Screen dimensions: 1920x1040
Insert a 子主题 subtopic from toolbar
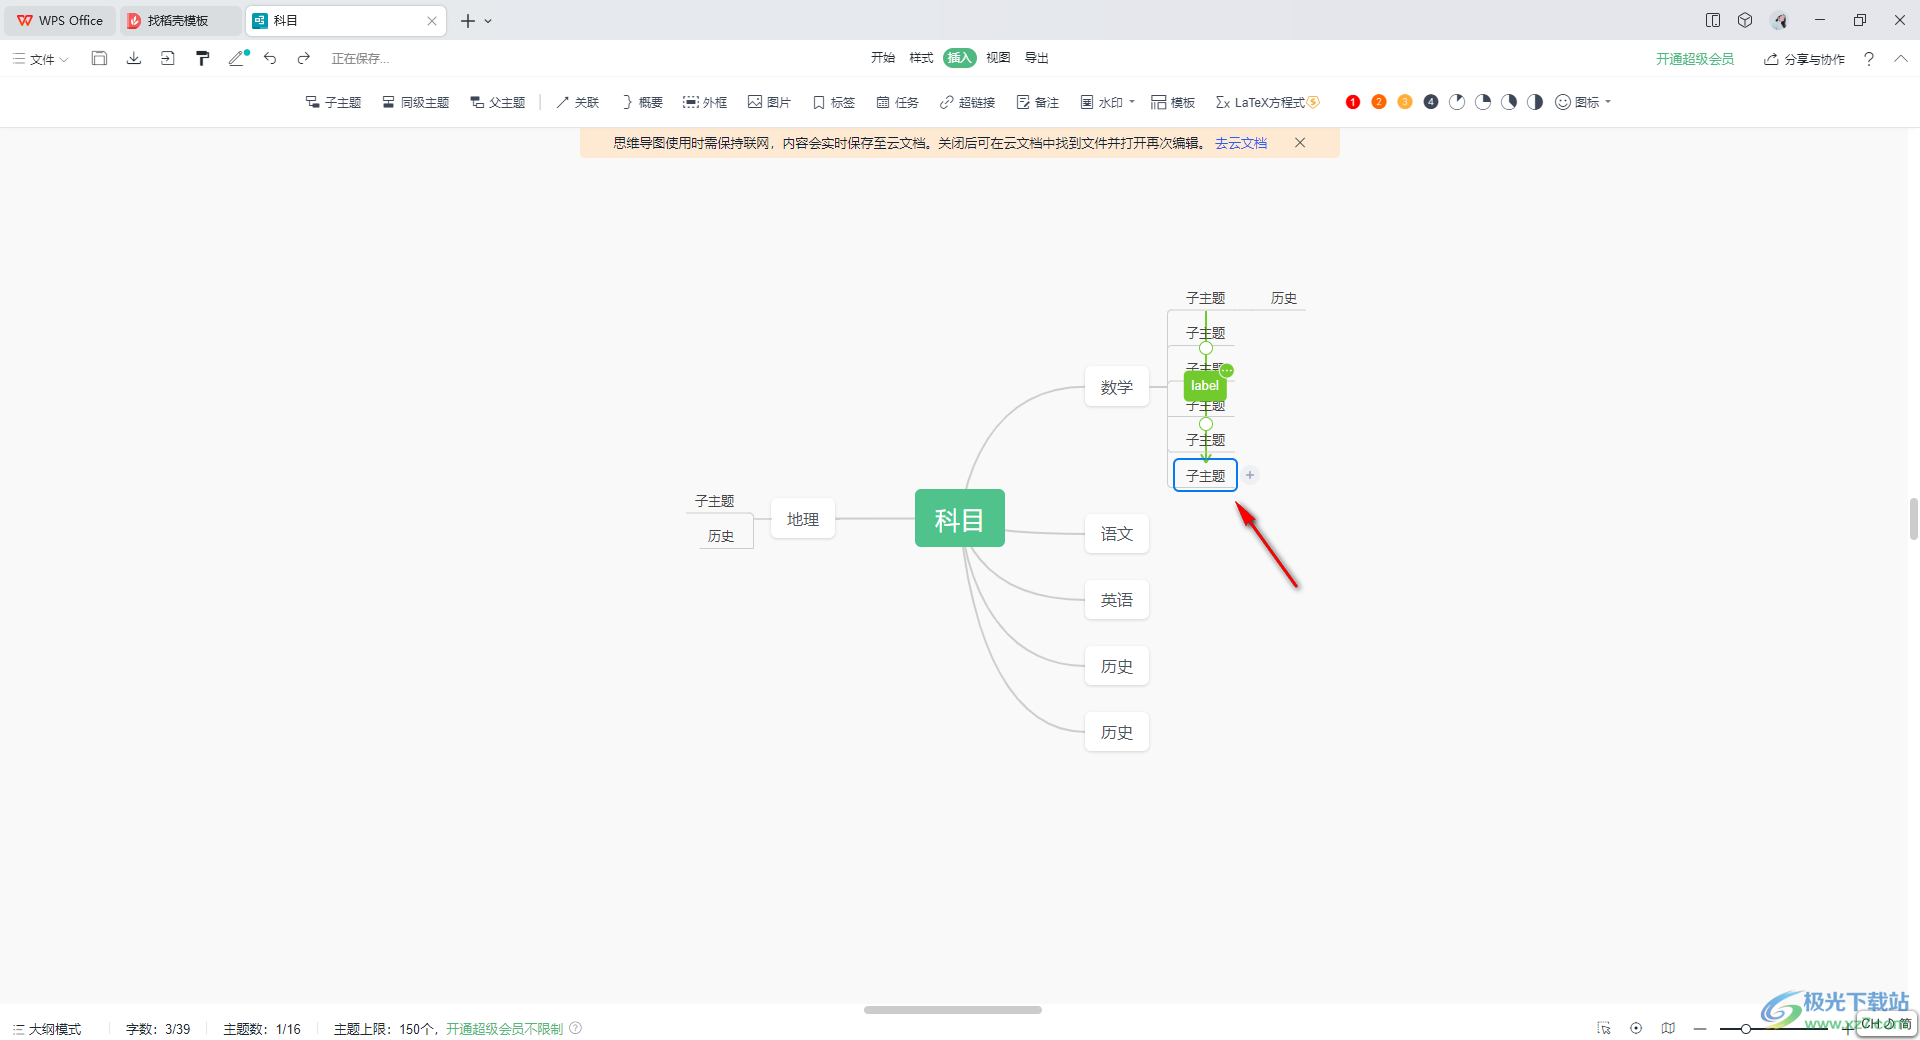334,102
